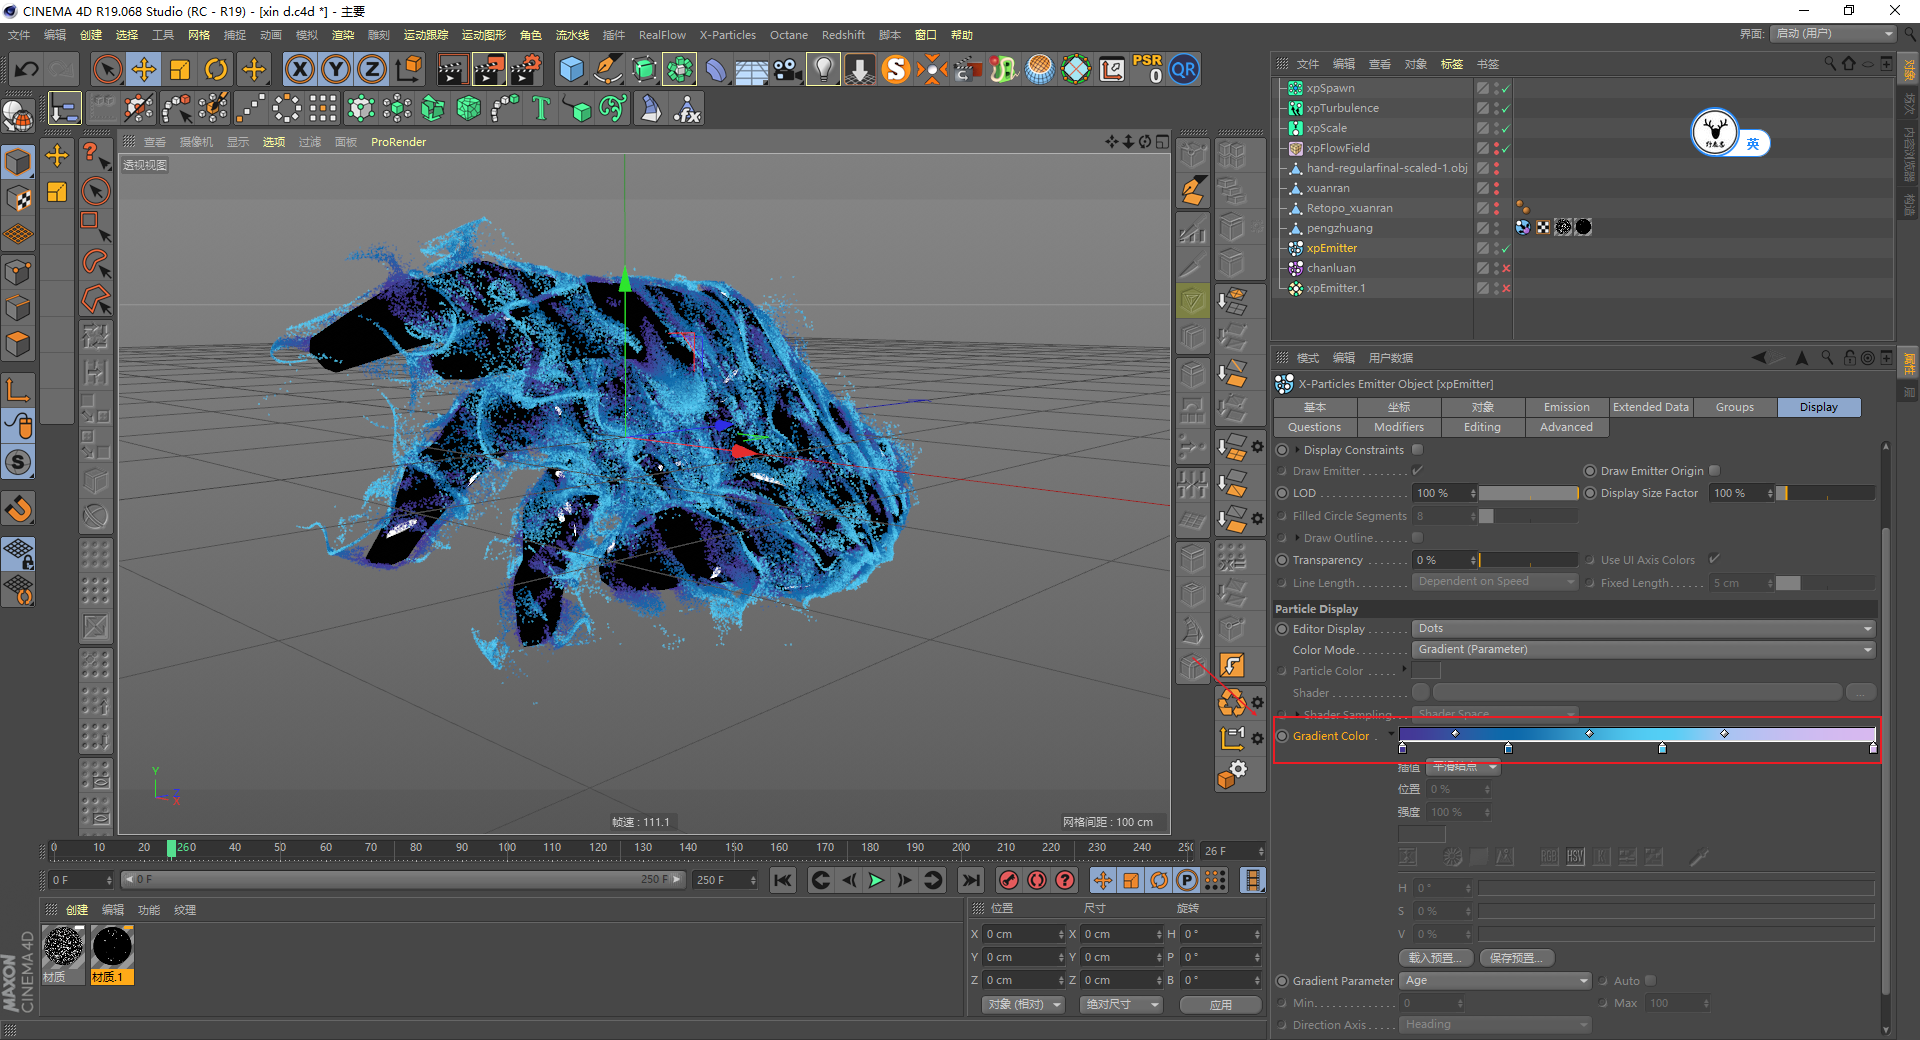Image resolution: width=1920 pixels, height=1040 pixels.
Task: Render the active view
Action: [452, 69]
